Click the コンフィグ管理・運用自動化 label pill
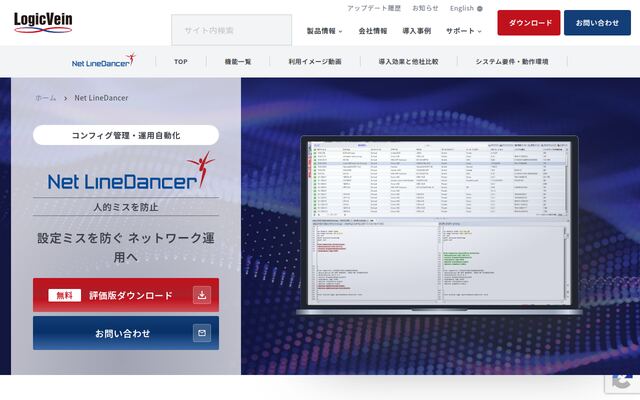Image resolution: width=640 pixels, height=400 pixels. [126, 135]
